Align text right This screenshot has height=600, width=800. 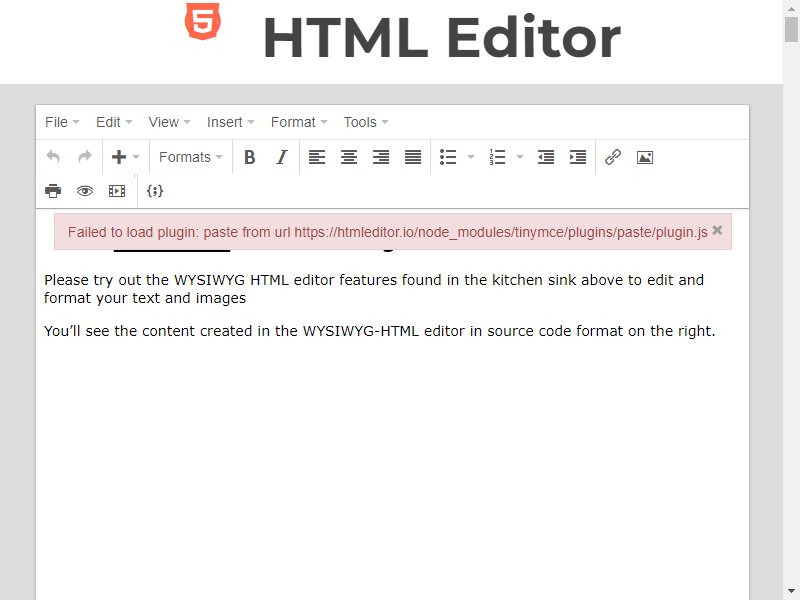point(381,157)
